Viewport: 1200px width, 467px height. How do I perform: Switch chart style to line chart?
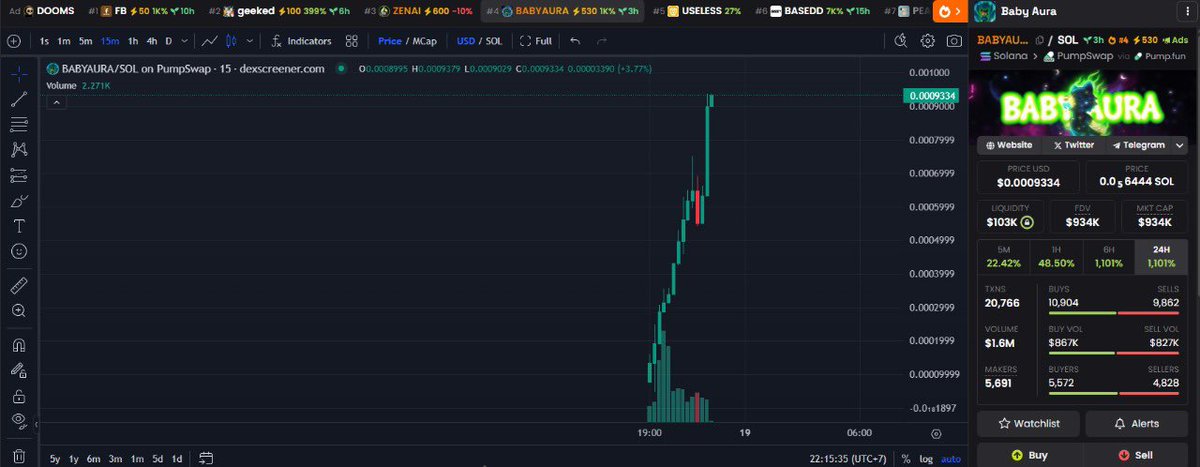208,41
